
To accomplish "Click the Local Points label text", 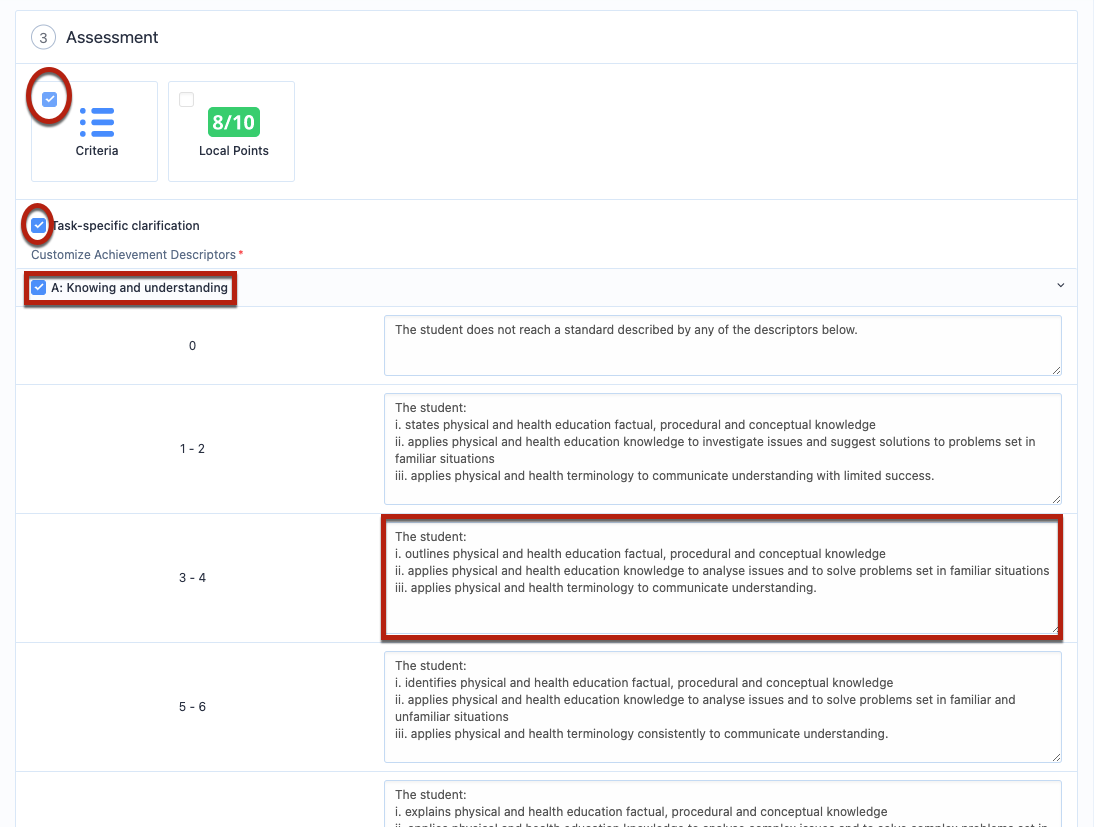I will (x=234, y=151).
